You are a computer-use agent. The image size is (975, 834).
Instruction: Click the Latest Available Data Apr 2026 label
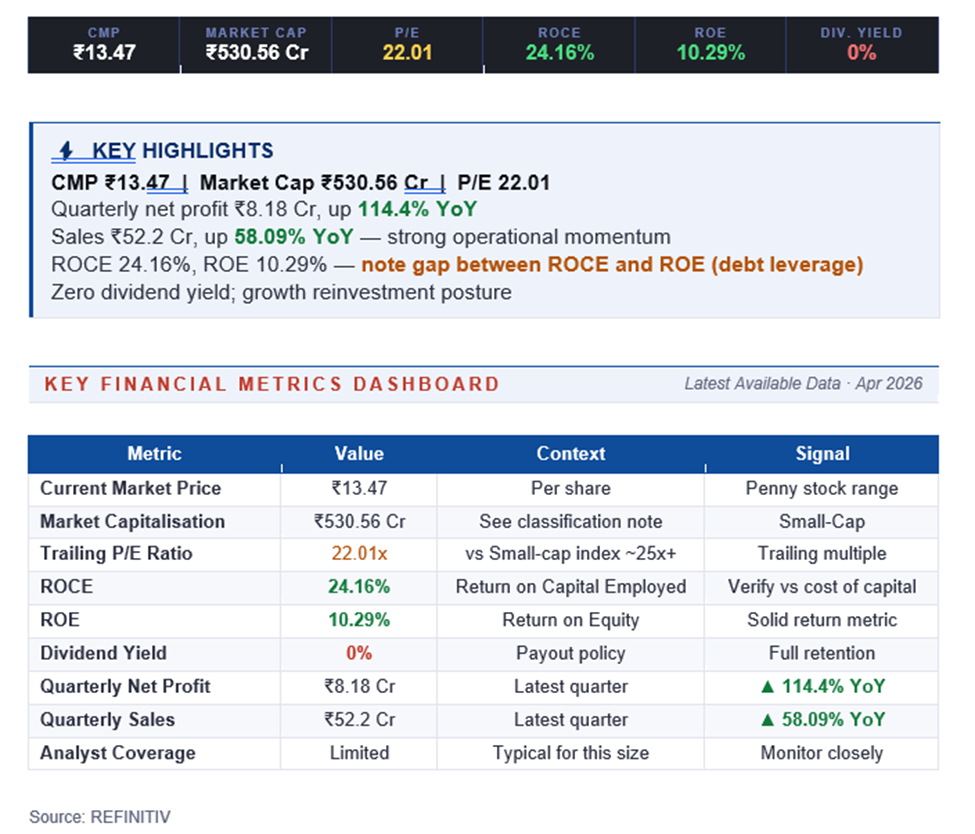click(803, 384)
